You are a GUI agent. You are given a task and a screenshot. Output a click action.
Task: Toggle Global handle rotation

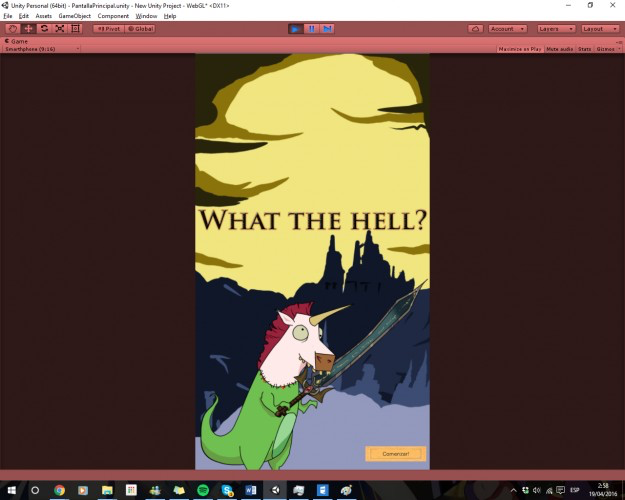(x=140, y=29)
